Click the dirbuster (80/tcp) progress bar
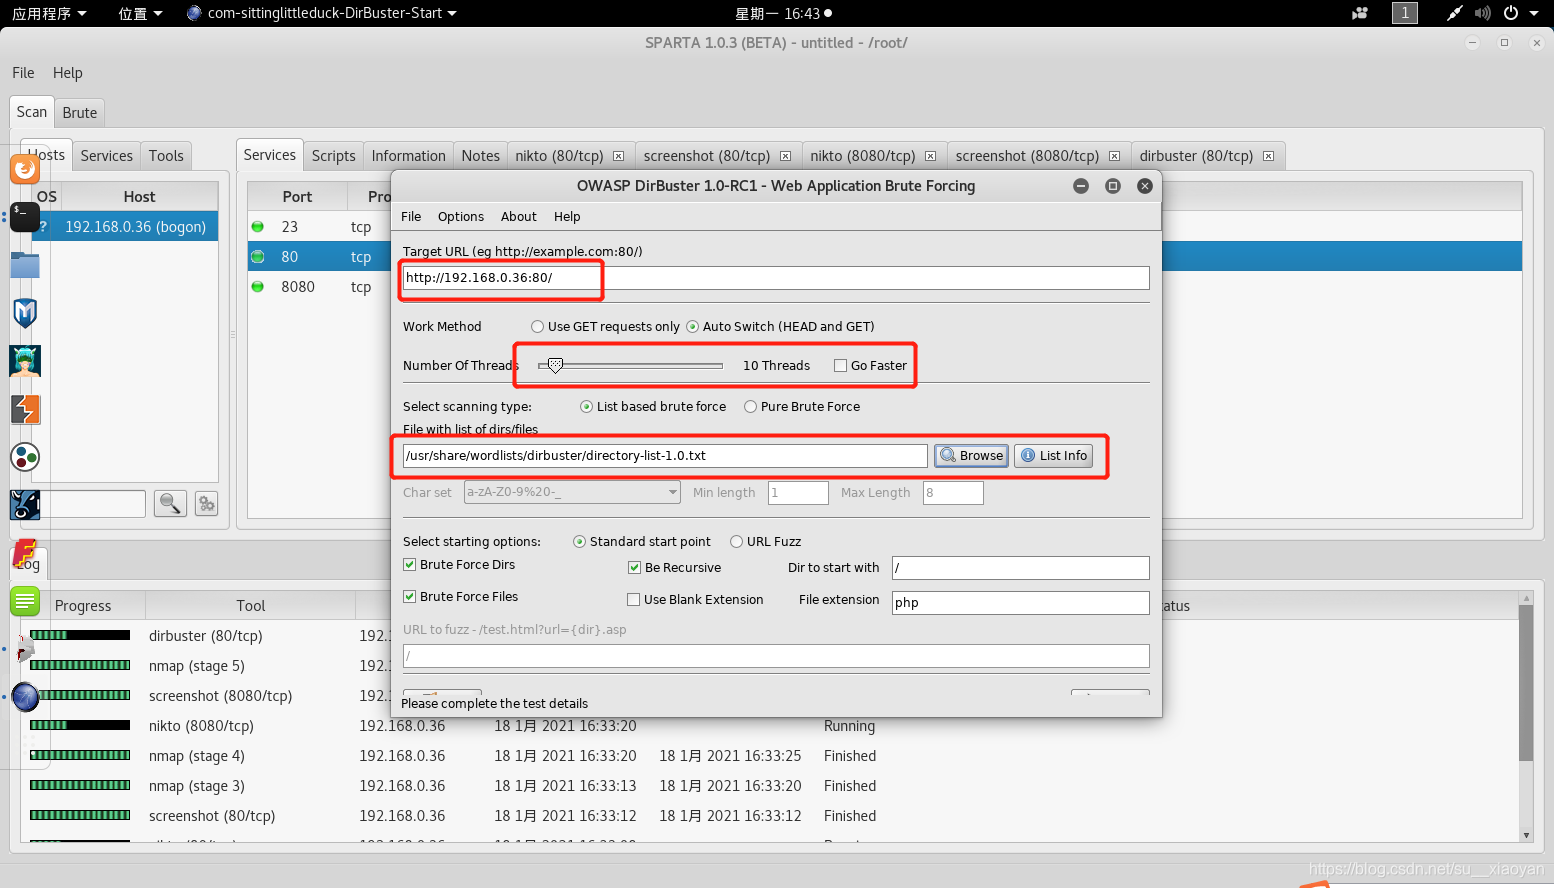Screen dimensions: 1554x888 (80, 635)
